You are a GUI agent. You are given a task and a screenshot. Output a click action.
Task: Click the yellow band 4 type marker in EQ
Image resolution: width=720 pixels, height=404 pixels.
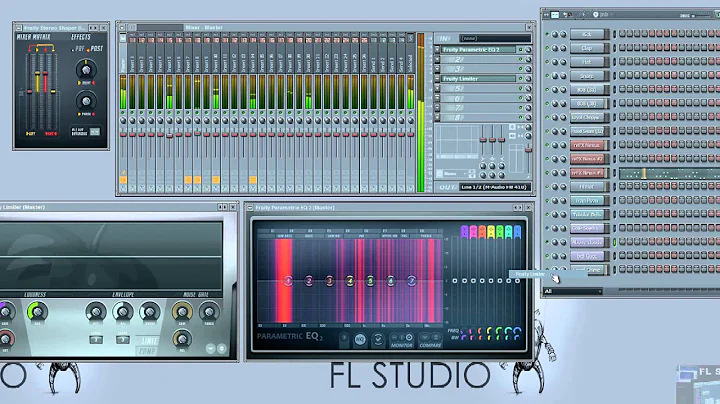coord(491,231)
